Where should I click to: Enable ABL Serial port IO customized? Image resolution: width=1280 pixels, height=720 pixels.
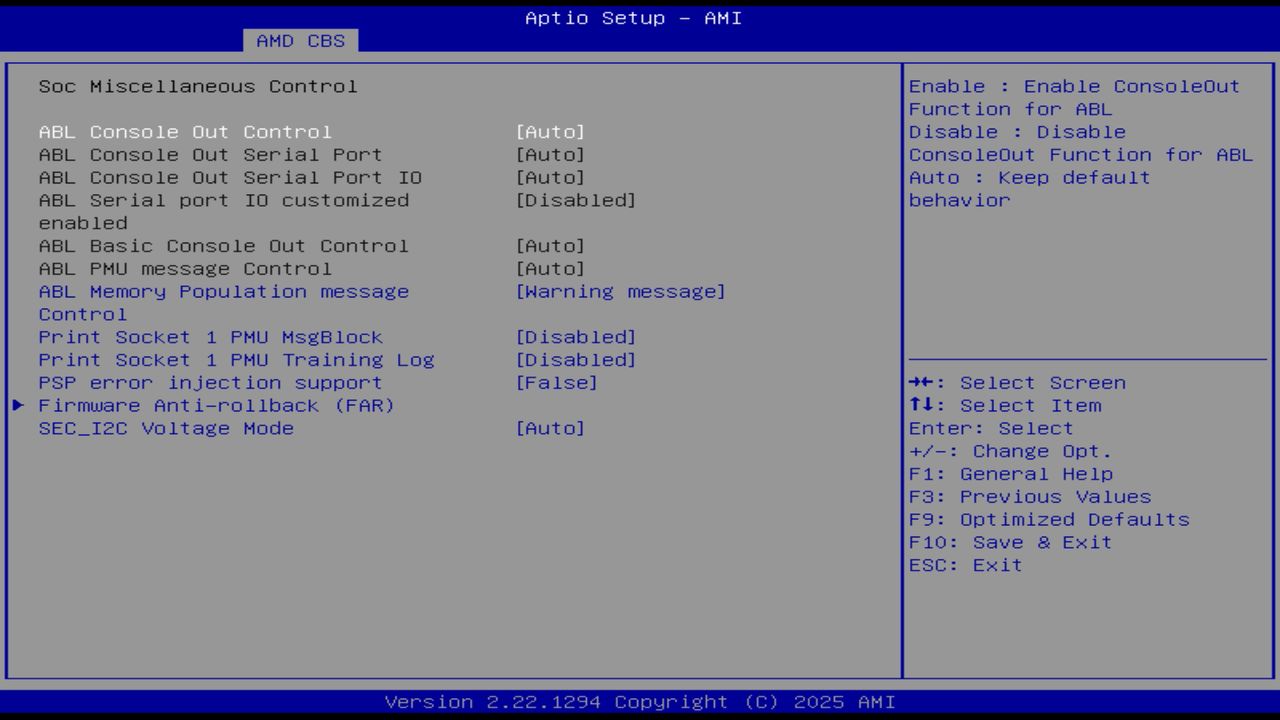[224, 200]
